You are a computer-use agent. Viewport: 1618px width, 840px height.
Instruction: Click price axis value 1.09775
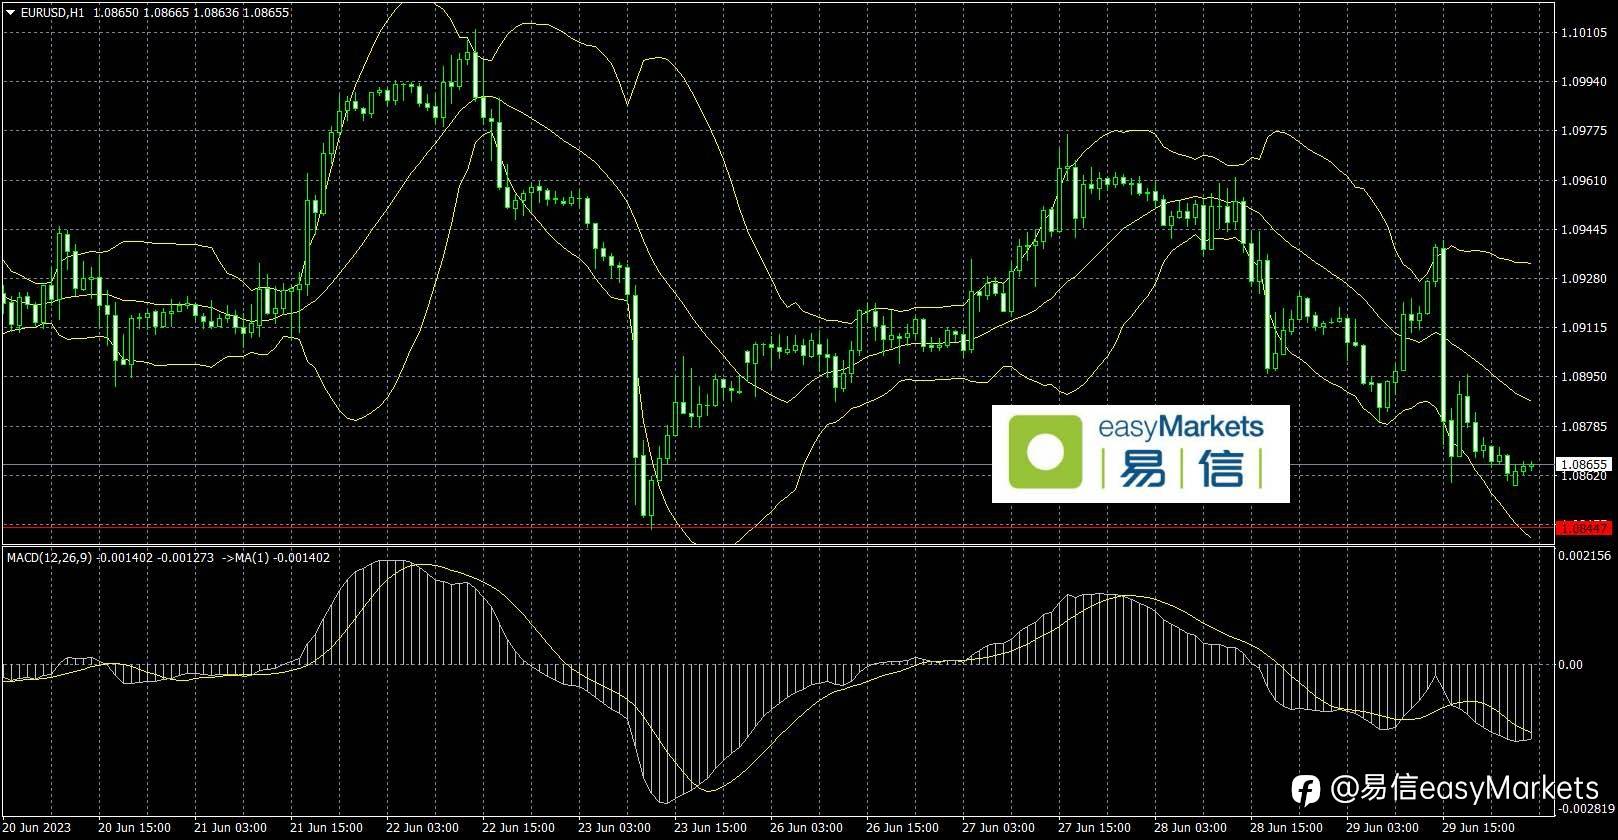tap(1584, 131)
